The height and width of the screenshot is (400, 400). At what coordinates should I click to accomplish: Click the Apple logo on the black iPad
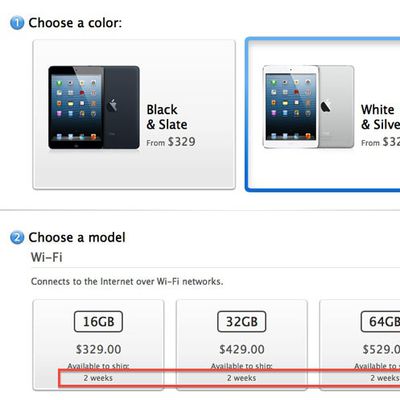[x=113, y=105]
